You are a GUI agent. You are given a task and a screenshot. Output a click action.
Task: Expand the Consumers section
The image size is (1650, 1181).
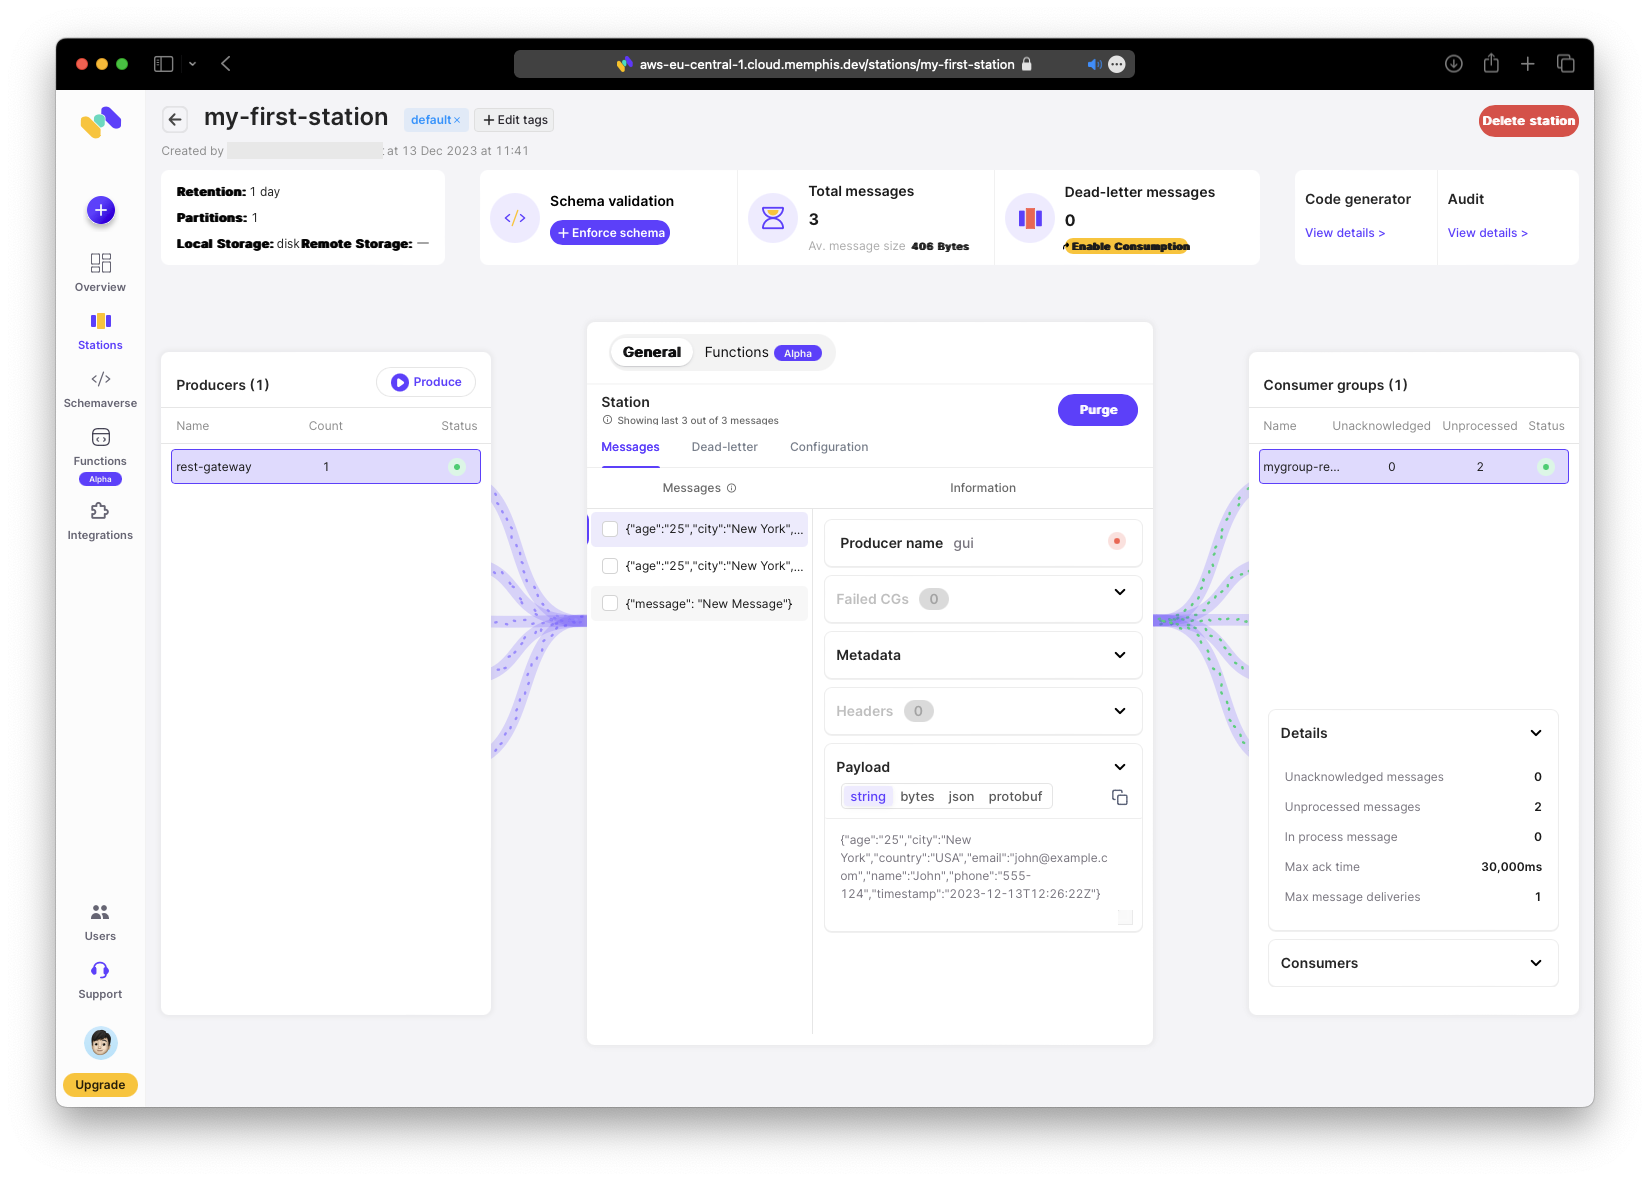tap(1535, 963)
